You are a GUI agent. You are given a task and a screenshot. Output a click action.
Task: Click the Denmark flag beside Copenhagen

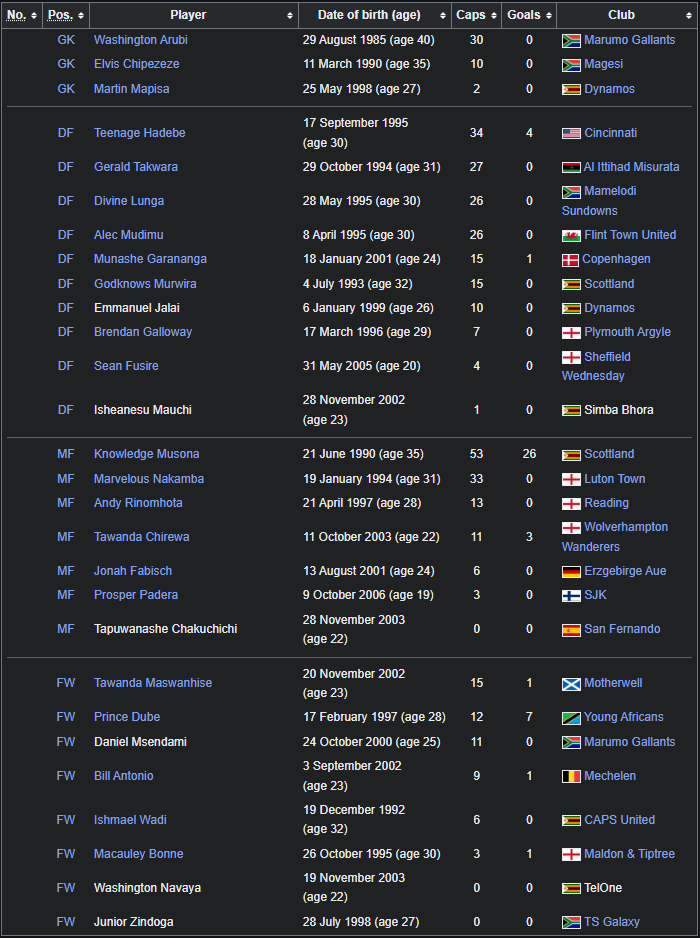[571, 260]
